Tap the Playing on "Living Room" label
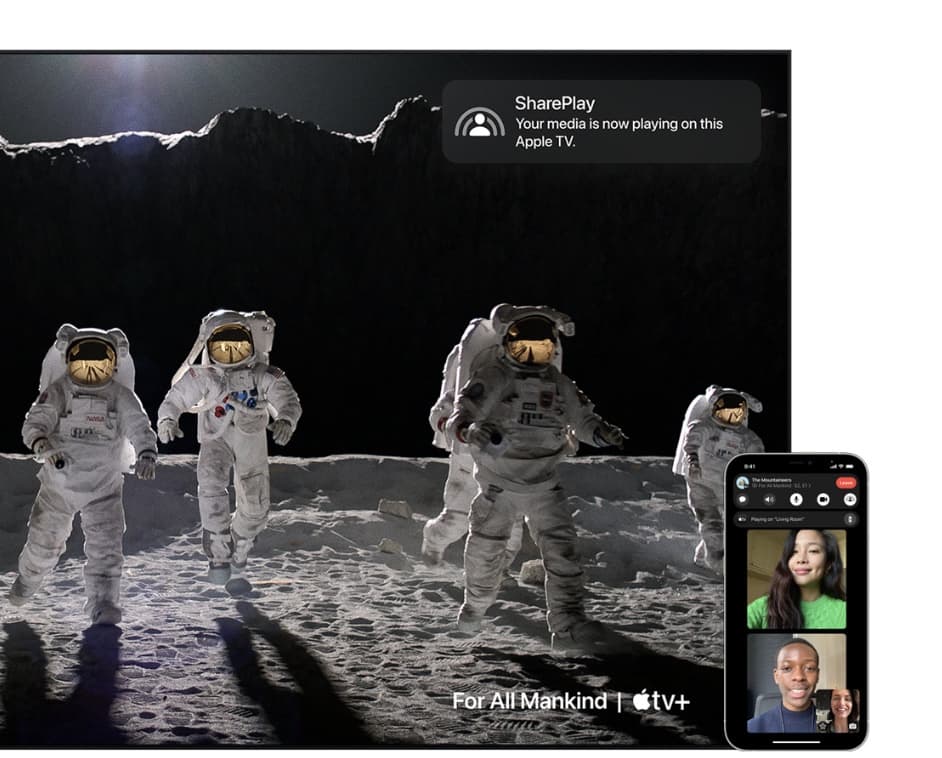 (x=777, y=519)
